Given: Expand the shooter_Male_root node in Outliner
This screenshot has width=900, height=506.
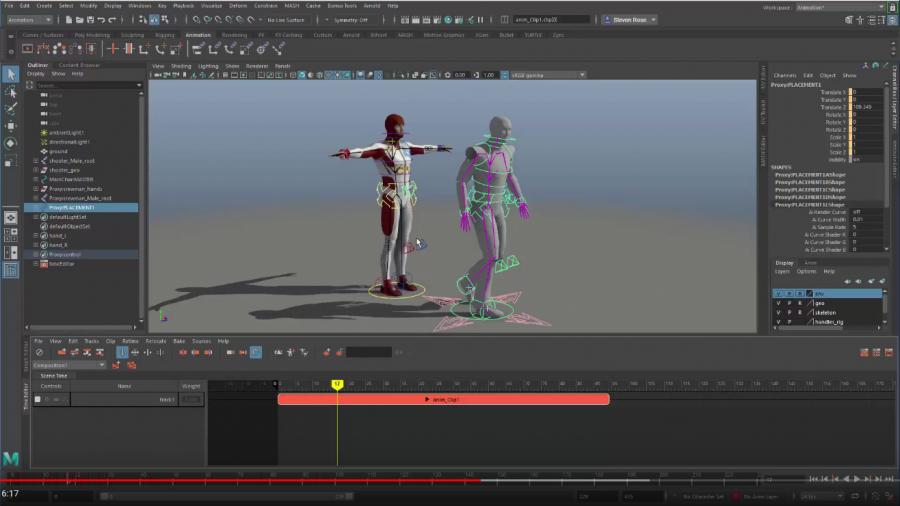Looking at the screenshot, I should [x=36, y=160].
